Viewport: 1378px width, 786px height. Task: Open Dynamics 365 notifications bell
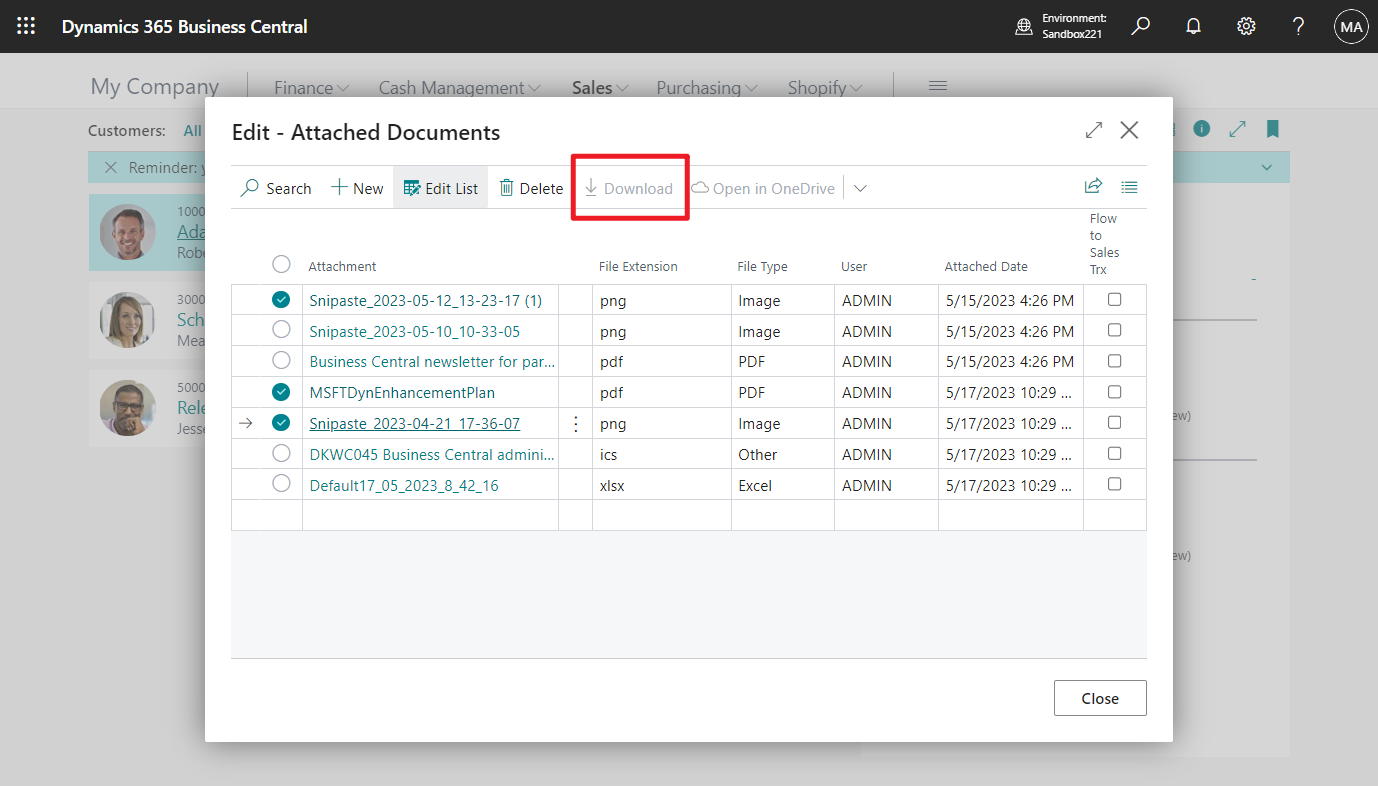point(1193,26)
